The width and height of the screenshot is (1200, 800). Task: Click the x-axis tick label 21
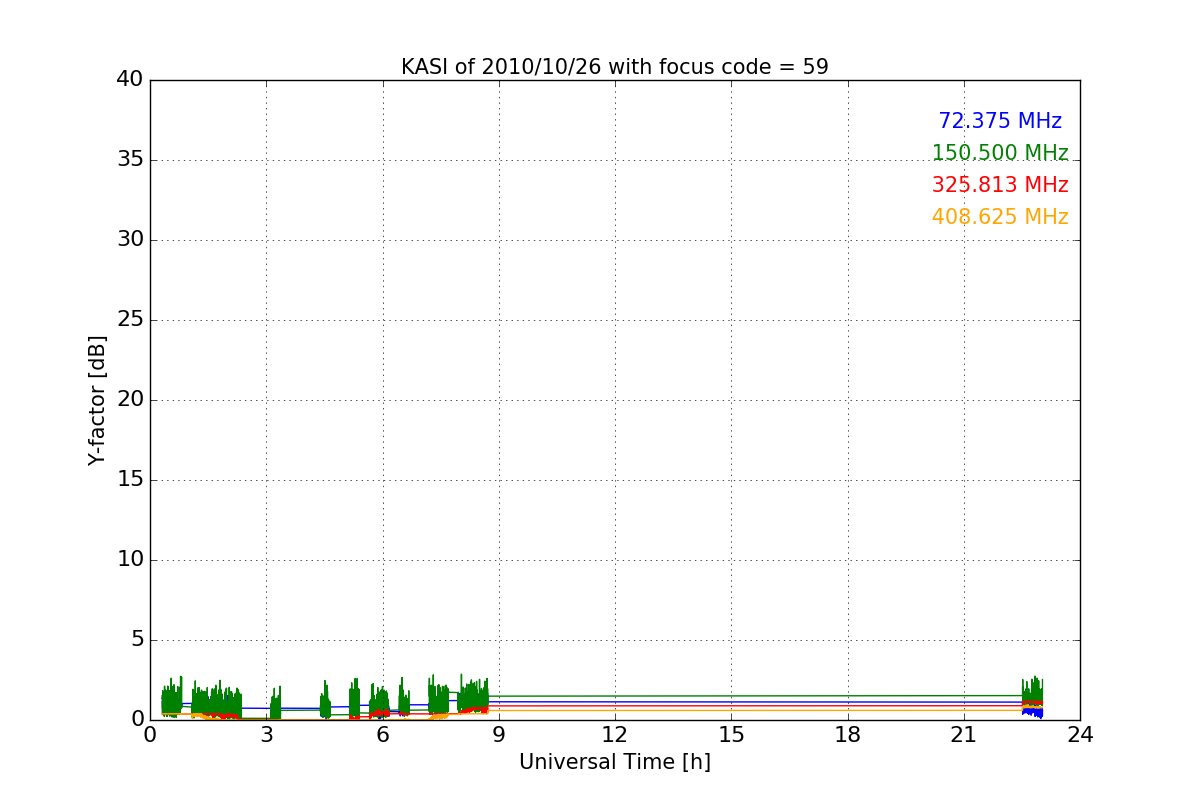tap(964, 735)
